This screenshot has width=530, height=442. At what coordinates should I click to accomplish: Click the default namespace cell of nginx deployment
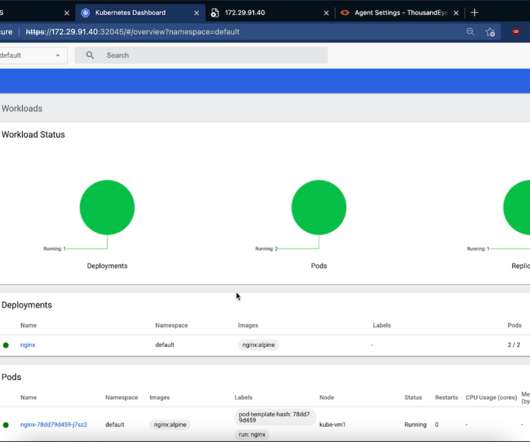[165, 345]
